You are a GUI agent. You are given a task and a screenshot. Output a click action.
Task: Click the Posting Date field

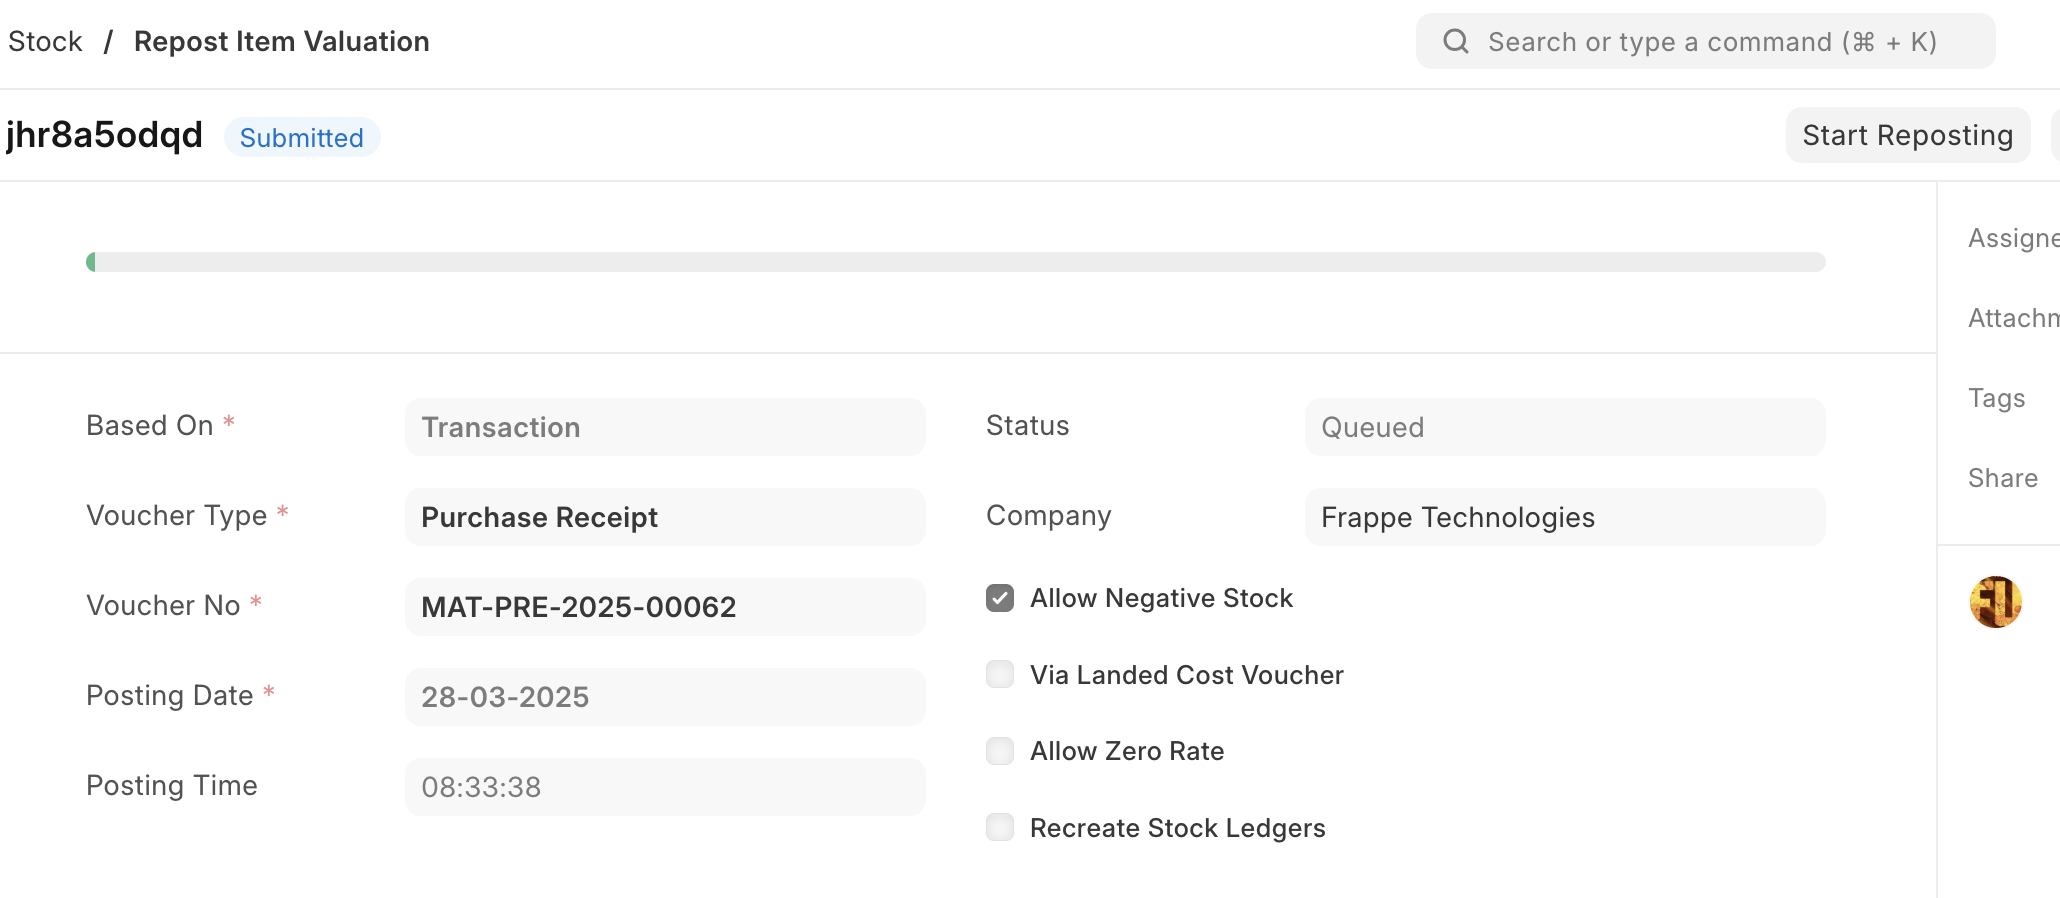(x=665, y=697)
